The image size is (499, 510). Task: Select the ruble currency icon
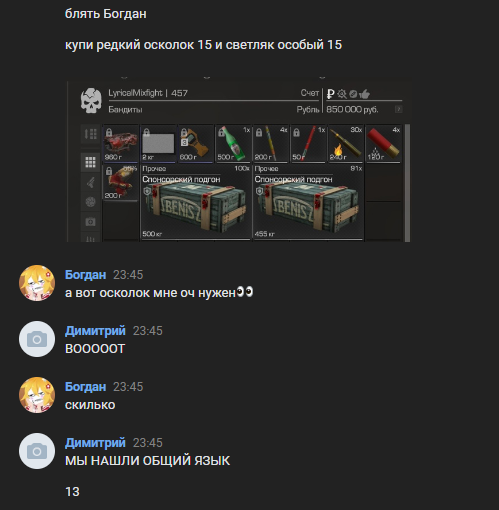[330, 94]
